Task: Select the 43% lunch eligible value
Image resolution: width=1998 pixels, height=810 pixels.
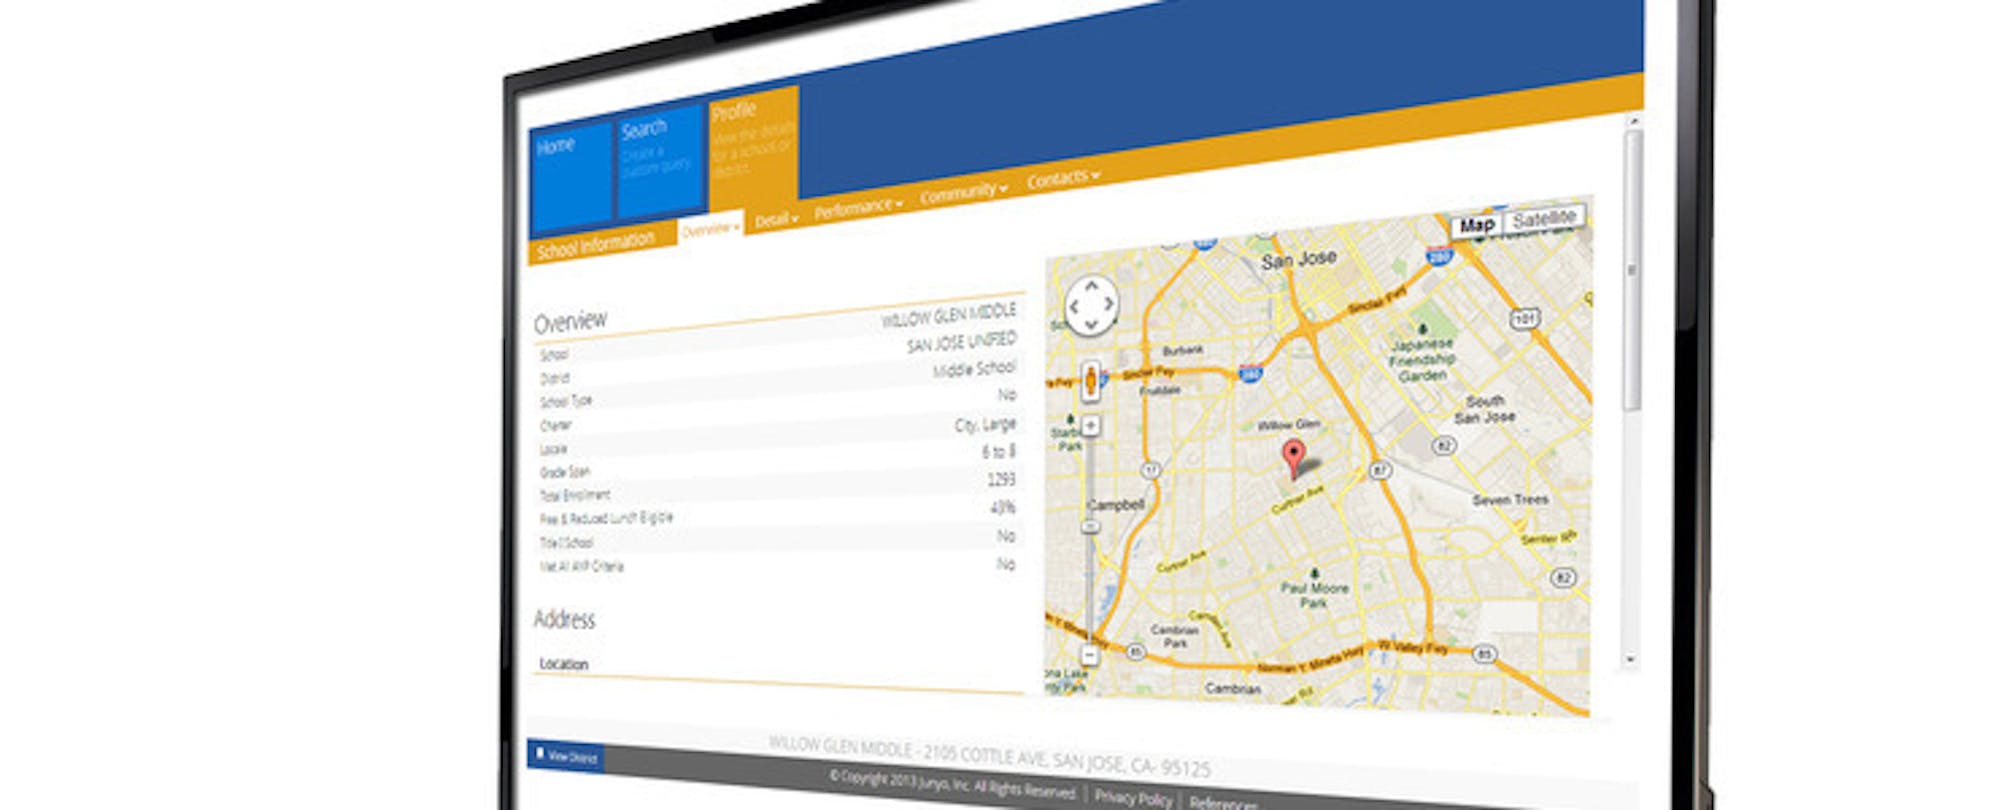Action: tap(1003, 508)
